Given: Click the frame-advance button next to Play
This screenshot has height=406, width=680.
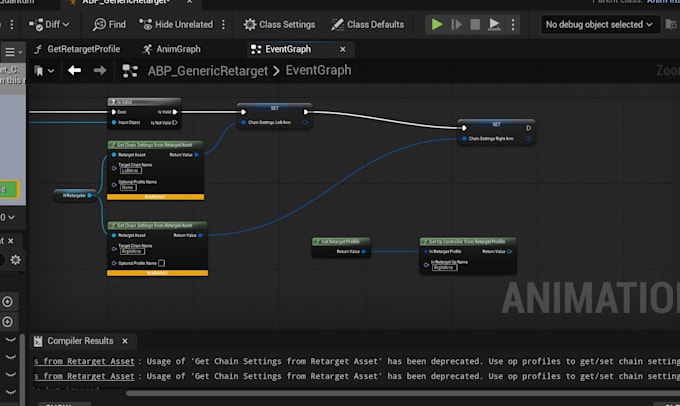Looking at the screenshot, I should click(x=456, y=24).
